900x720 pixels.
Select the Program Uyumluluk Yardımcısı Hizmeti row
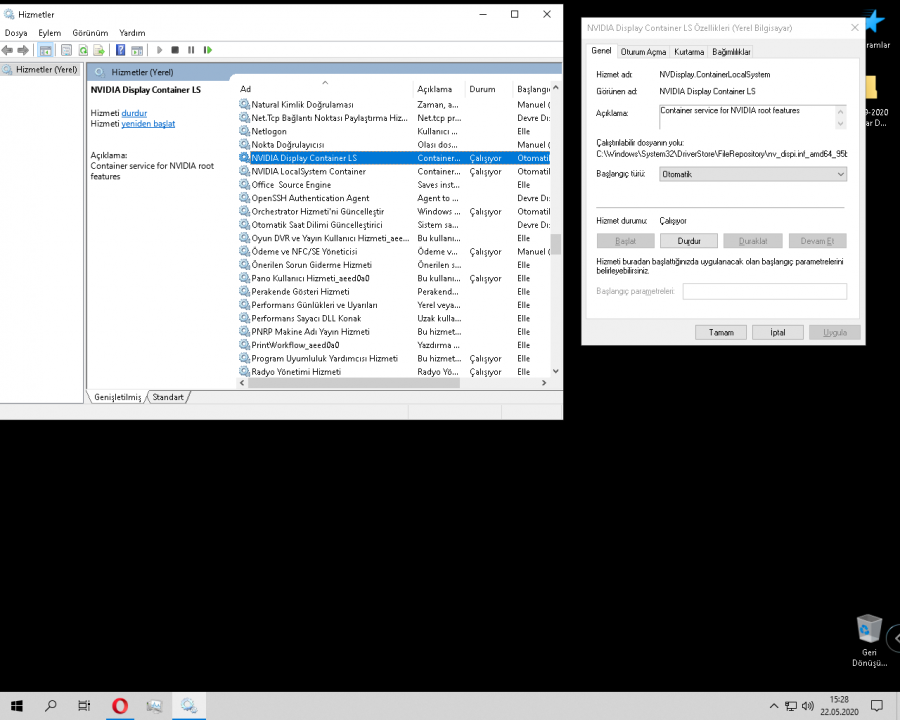(394, 358)
